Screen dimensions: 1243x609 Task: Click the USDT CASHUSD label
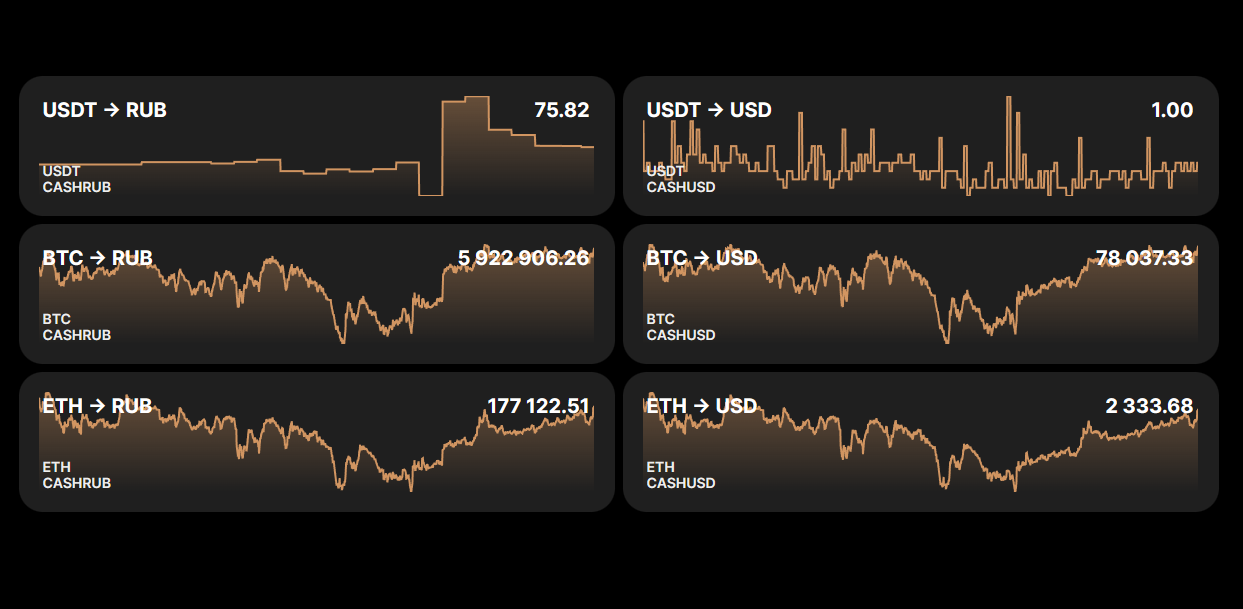pyautogui.click(x=680, y=179)
